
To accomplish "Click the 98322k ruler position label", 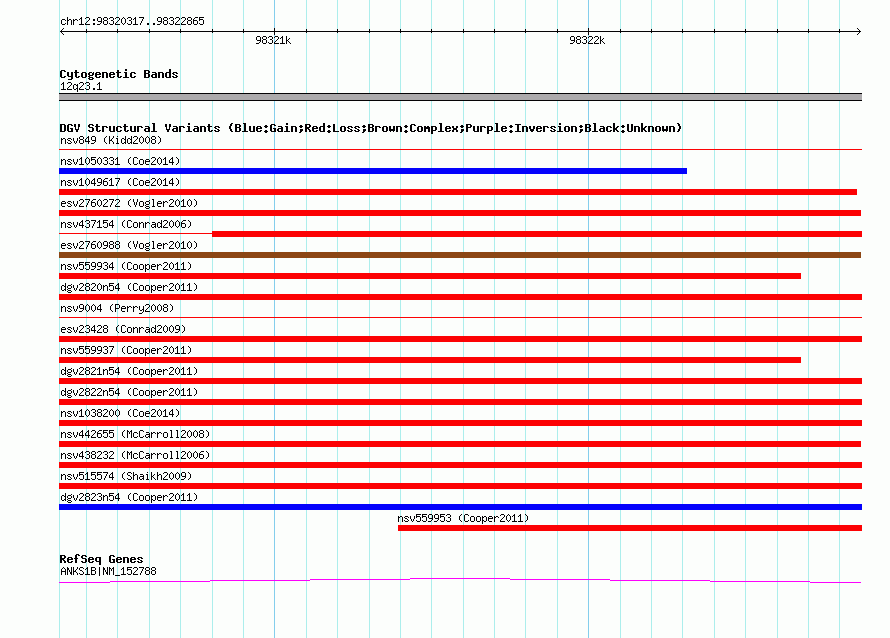I will pos(587,40).
